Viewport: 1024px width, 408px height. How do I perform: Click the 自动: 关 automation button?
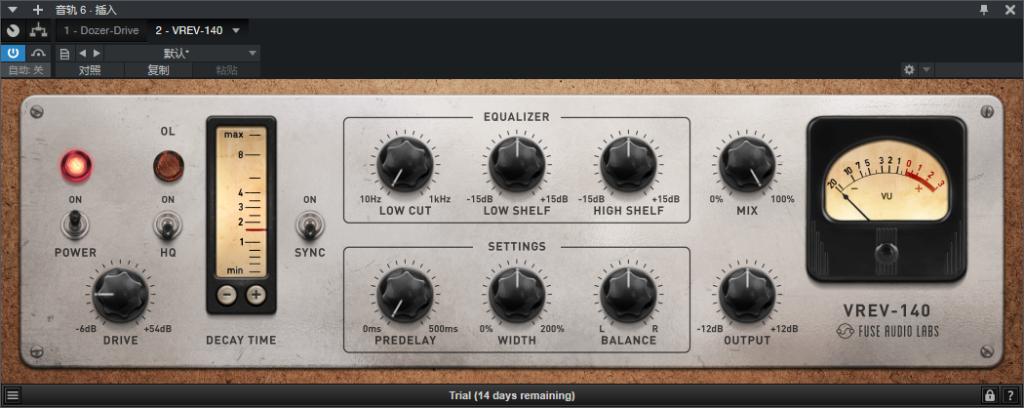pos(26,70)
